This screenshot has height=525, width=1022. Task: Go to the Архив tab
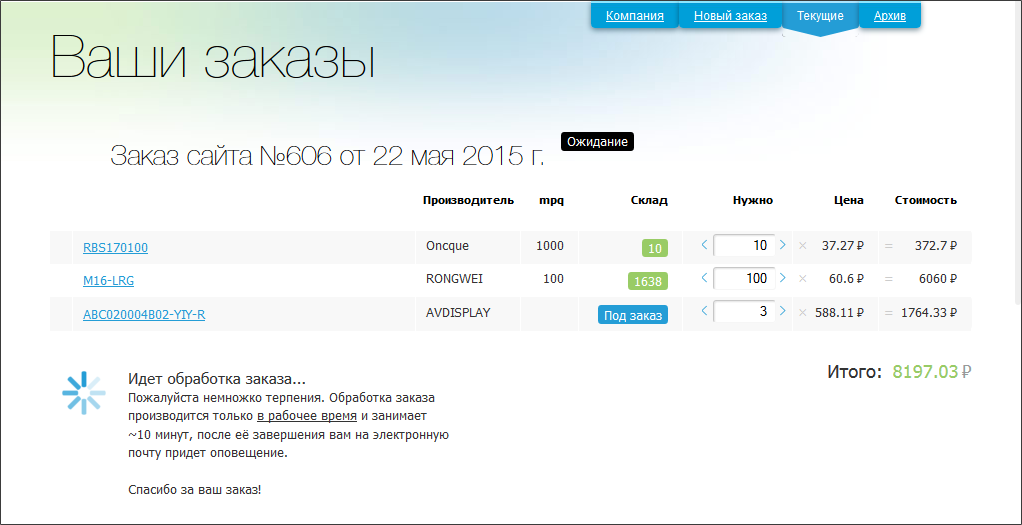890,16
